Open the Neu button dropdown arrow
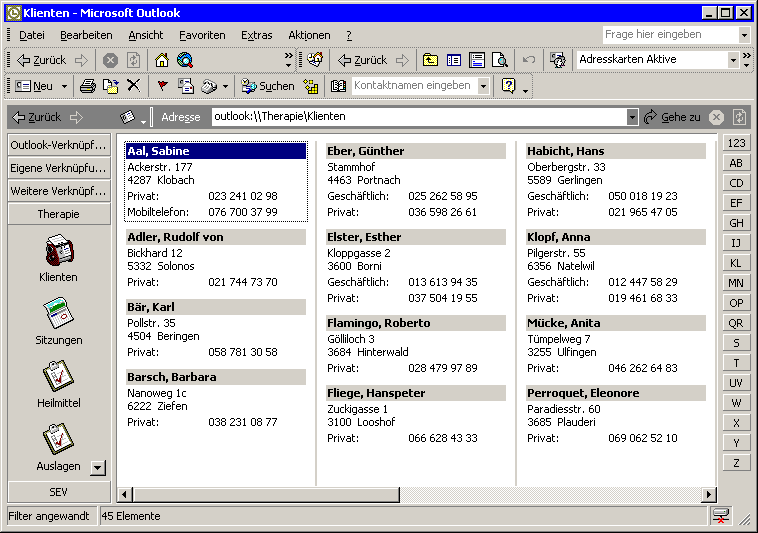 [x=64, y=86]
